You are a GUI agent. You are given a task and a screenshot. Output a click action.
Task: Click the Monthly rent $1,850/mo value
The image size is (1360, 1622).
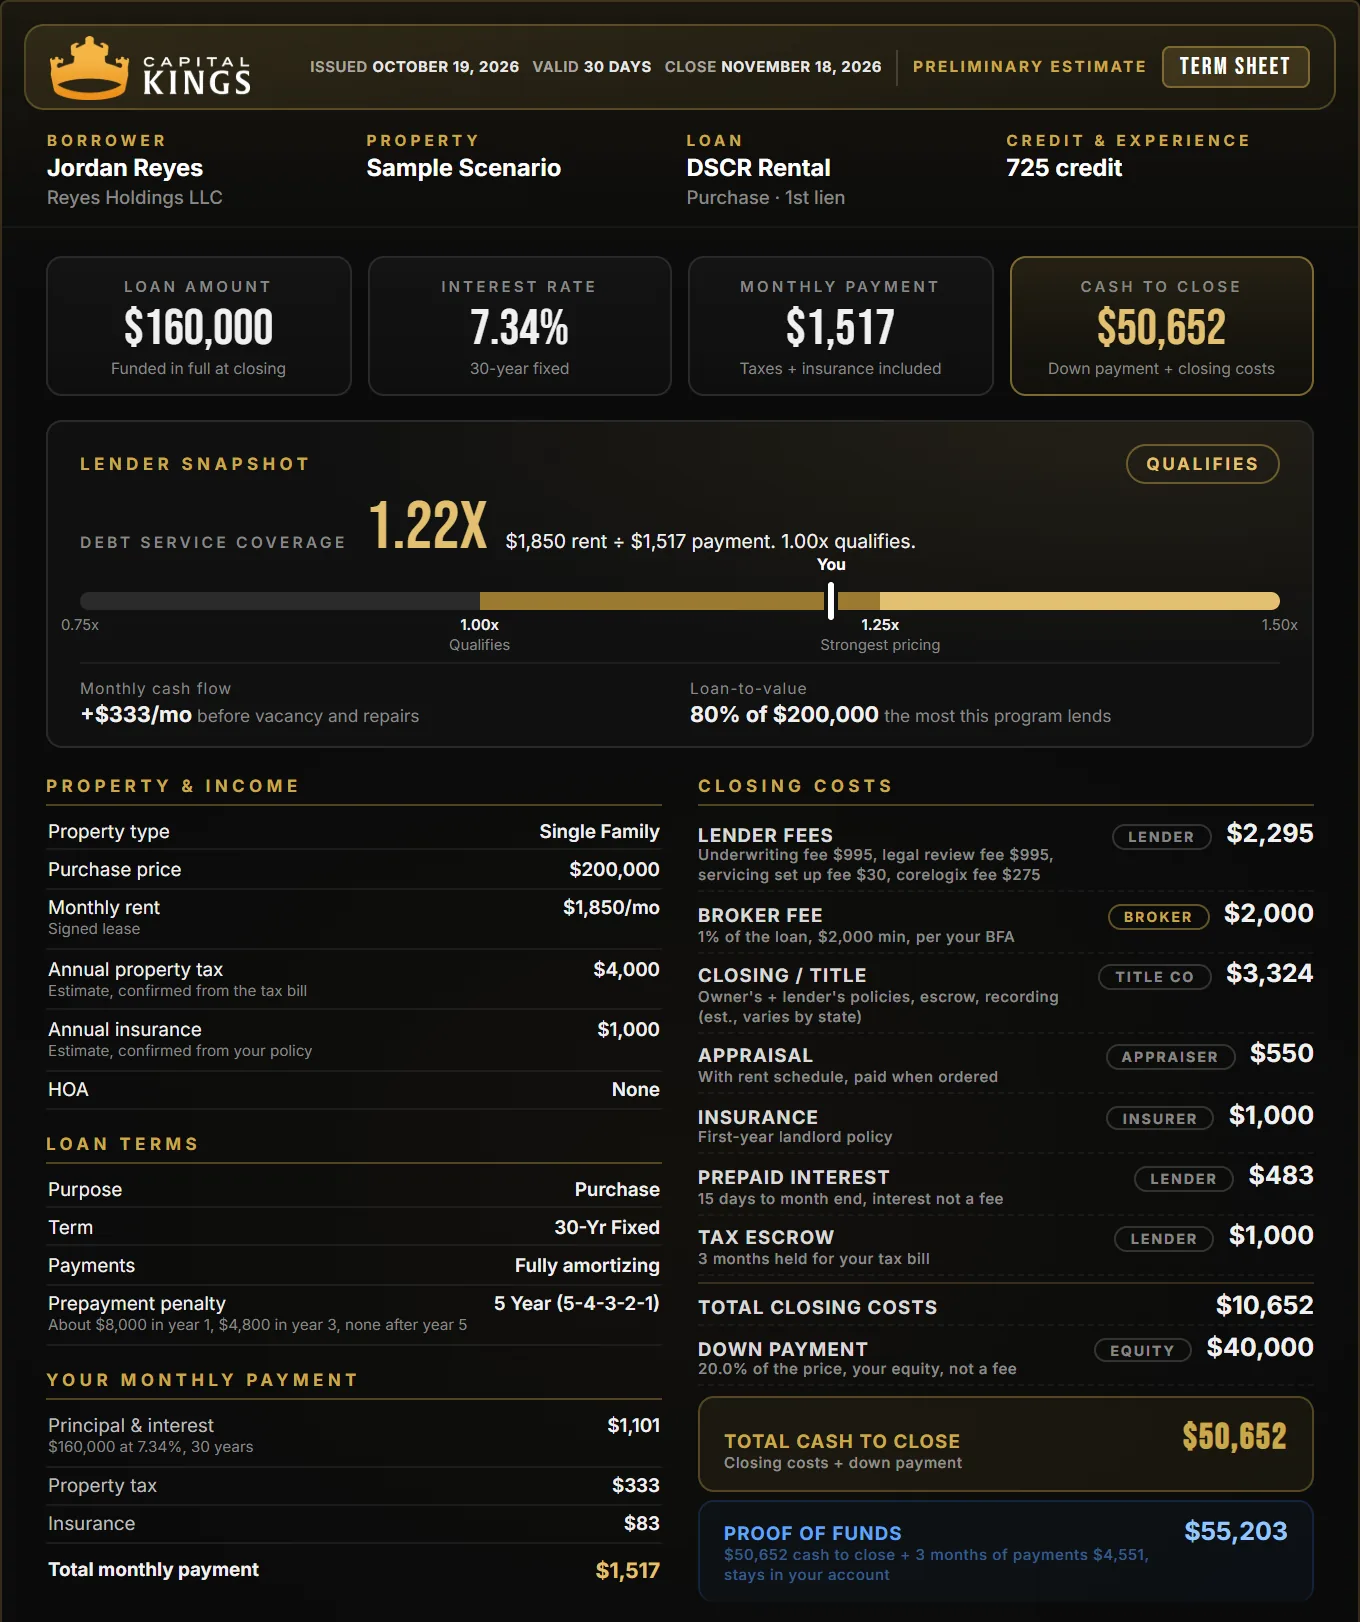611,908
